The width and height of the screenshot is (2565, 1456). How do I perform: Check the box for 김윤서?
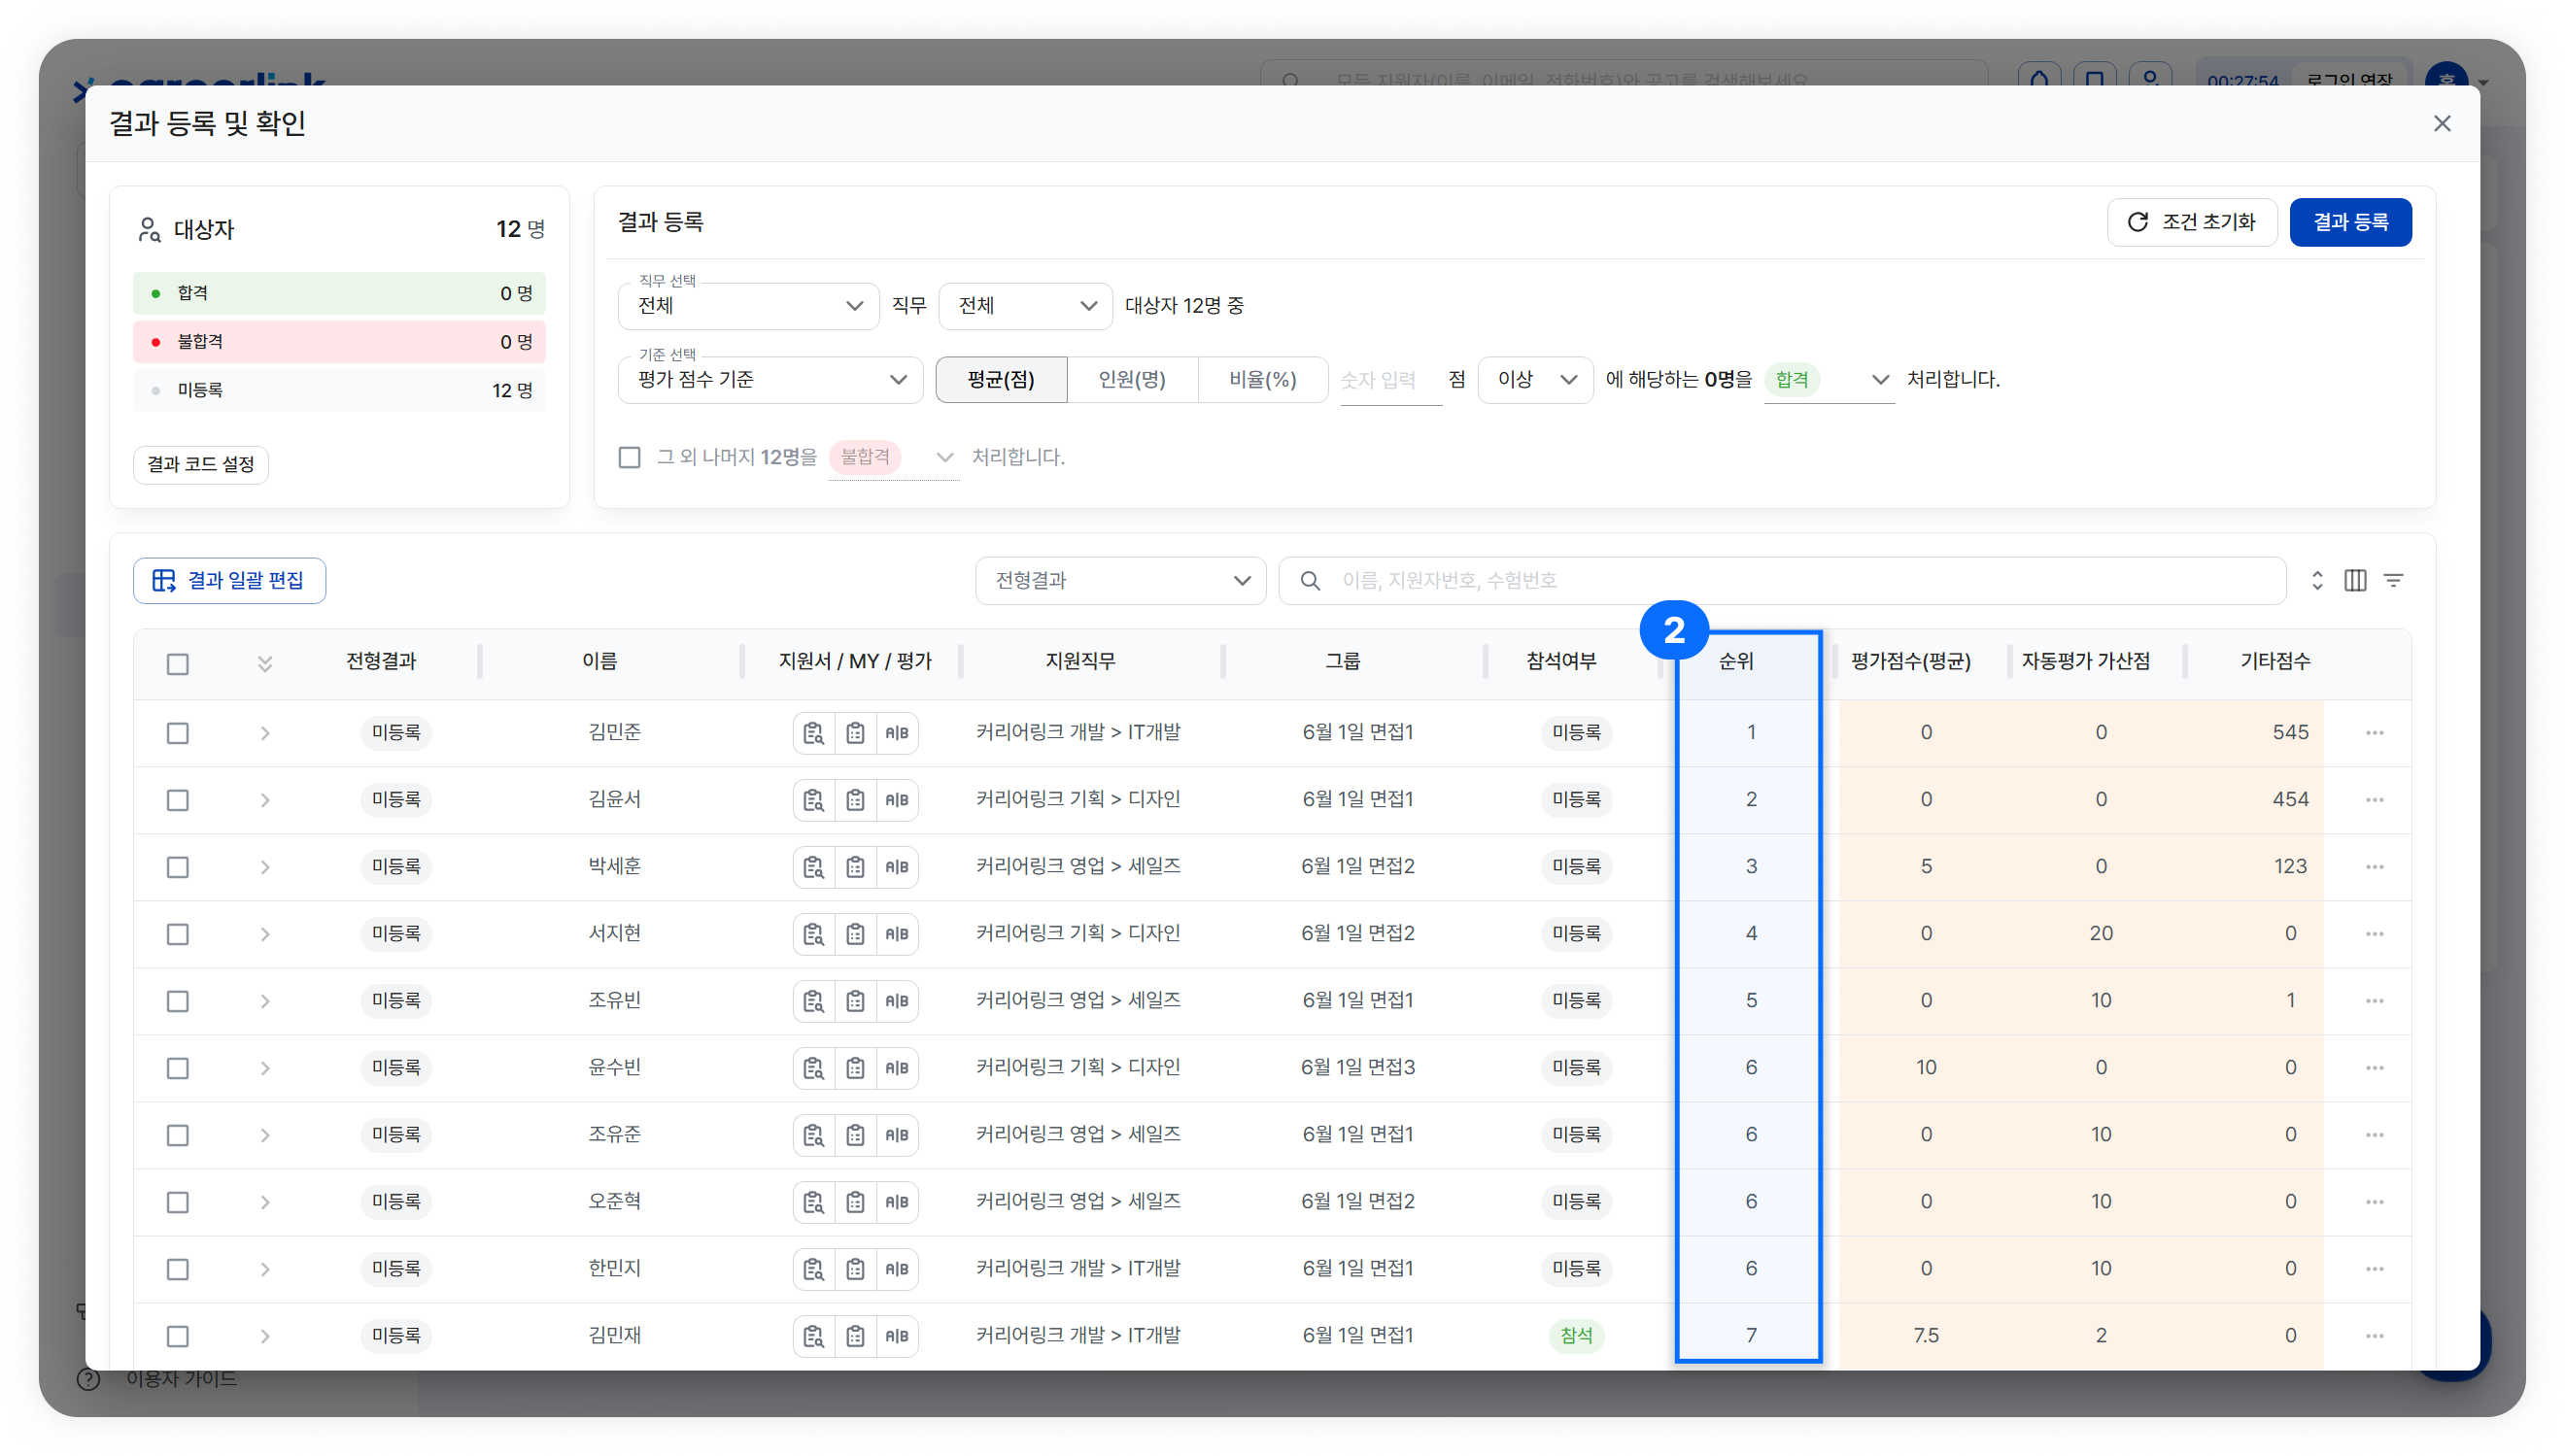178,800
